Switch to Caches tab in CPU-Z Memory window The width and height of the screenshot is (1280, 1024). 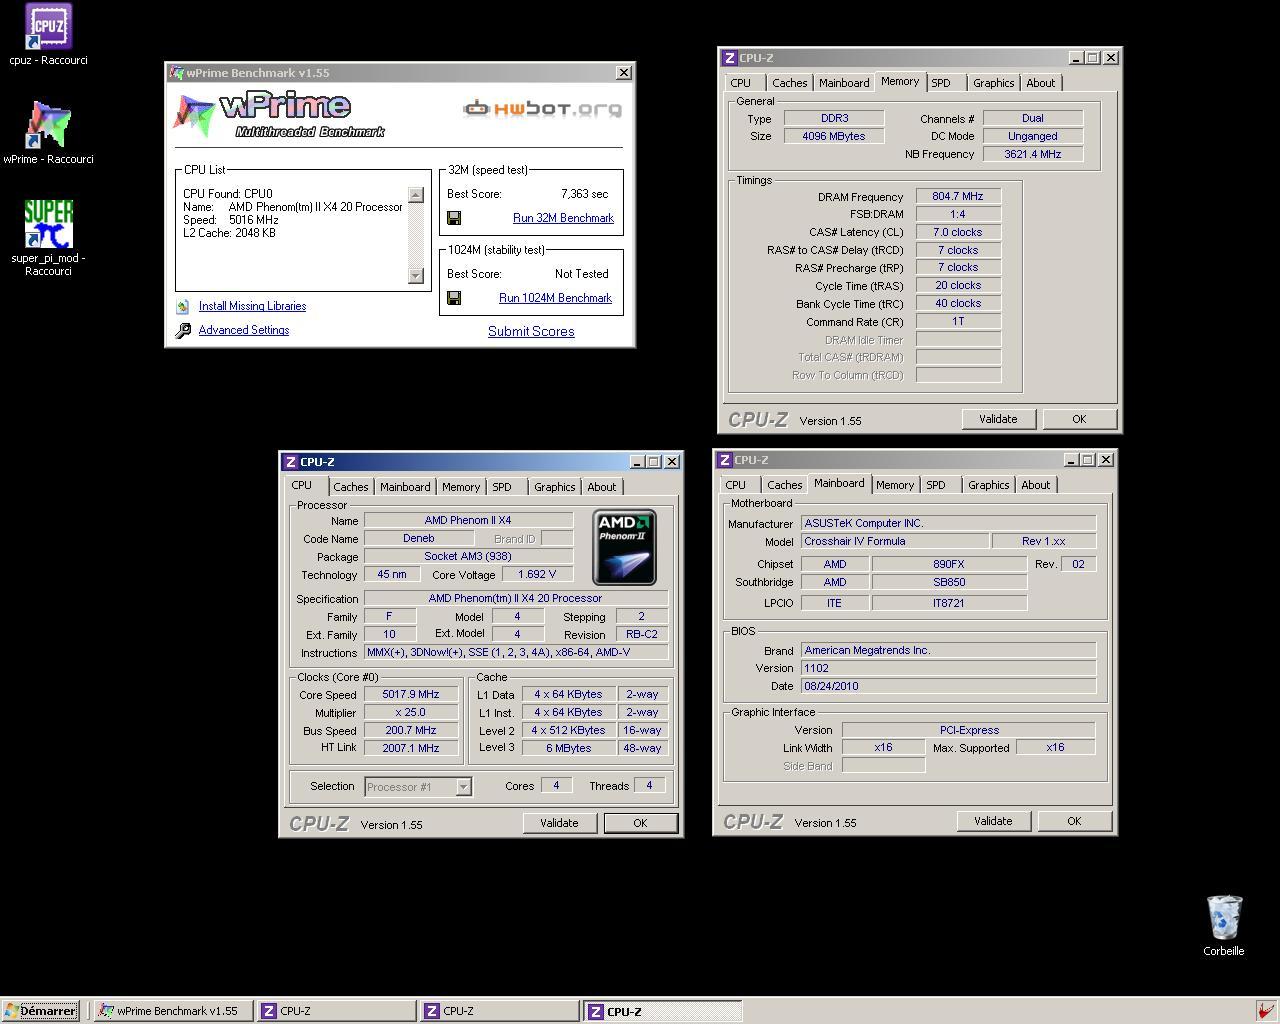click(789, 83)
